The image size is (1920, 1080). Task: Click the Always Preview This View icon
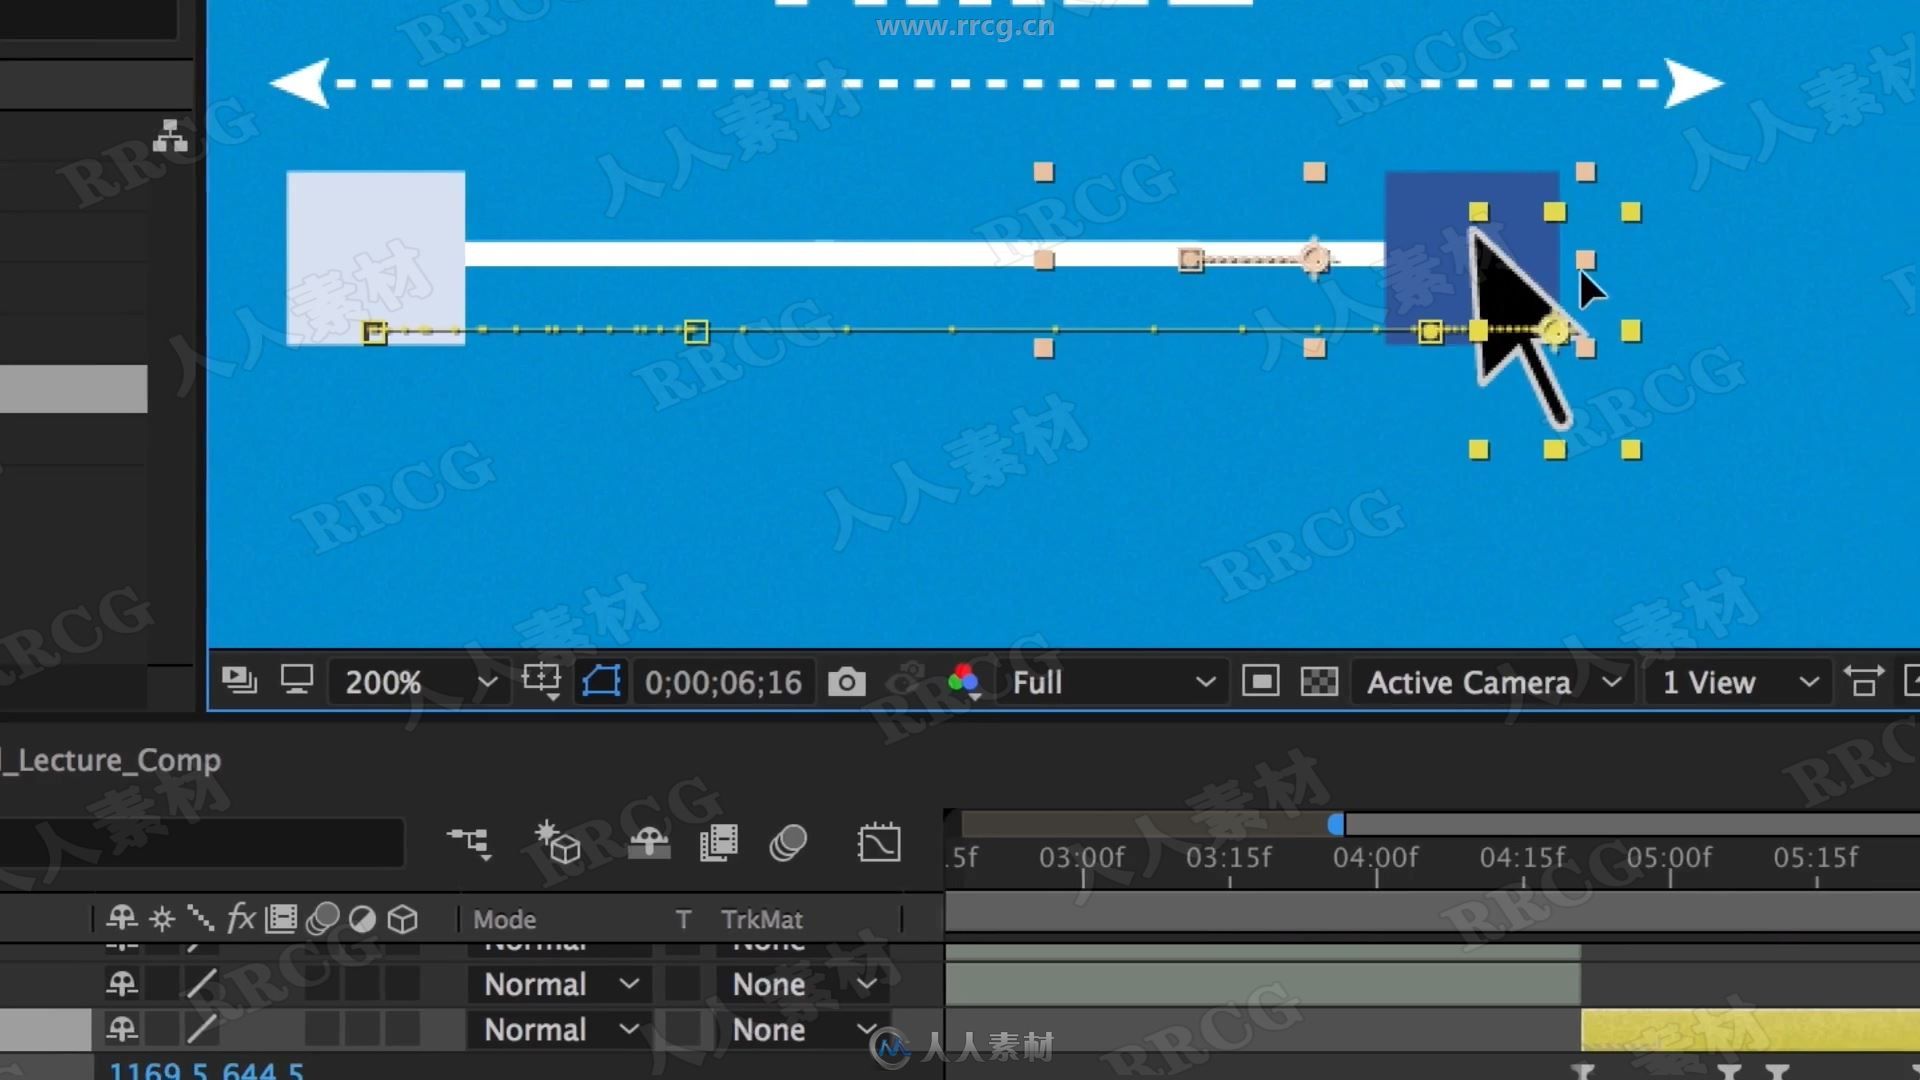point(239,681)
